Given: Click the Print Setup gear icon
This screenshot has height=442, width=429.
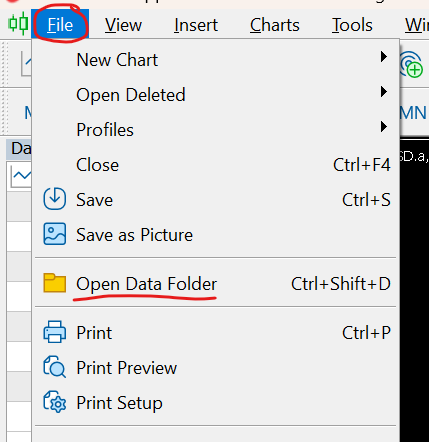Looking at the screenshot, I should coord(55,402).
